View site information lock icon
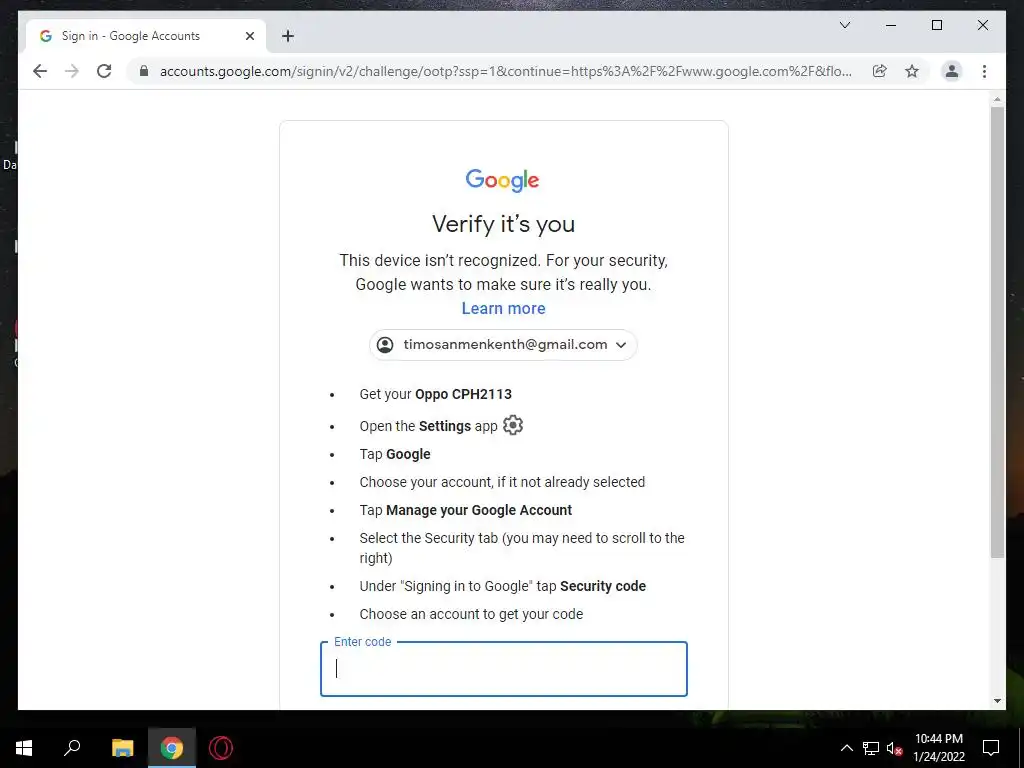This screenshot has width=1024, height=768. click(x=144, y=71)
